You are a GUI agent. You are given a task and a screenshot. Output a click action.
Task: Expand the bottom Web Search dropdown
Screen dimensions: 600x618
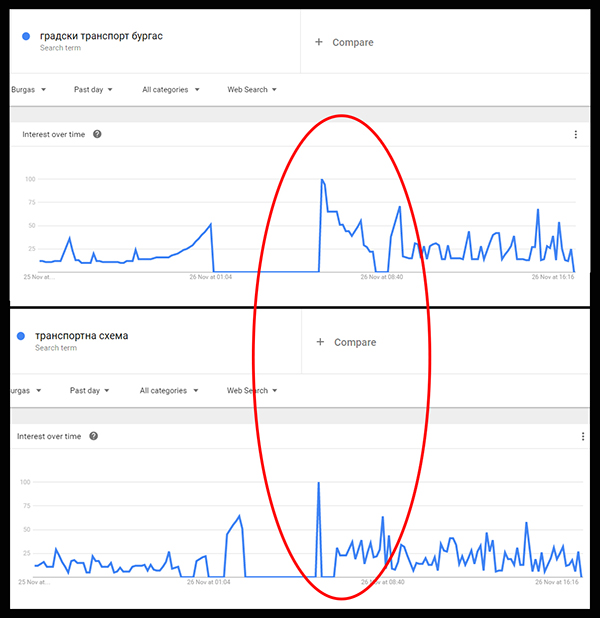click(252, 390)
